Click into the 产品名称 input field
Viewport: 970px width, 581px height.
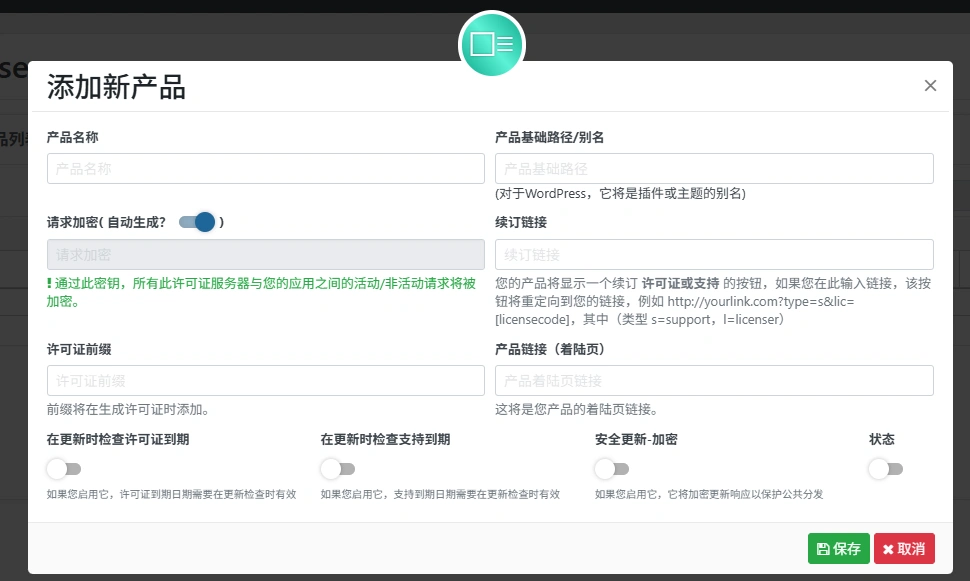point(265,168)
